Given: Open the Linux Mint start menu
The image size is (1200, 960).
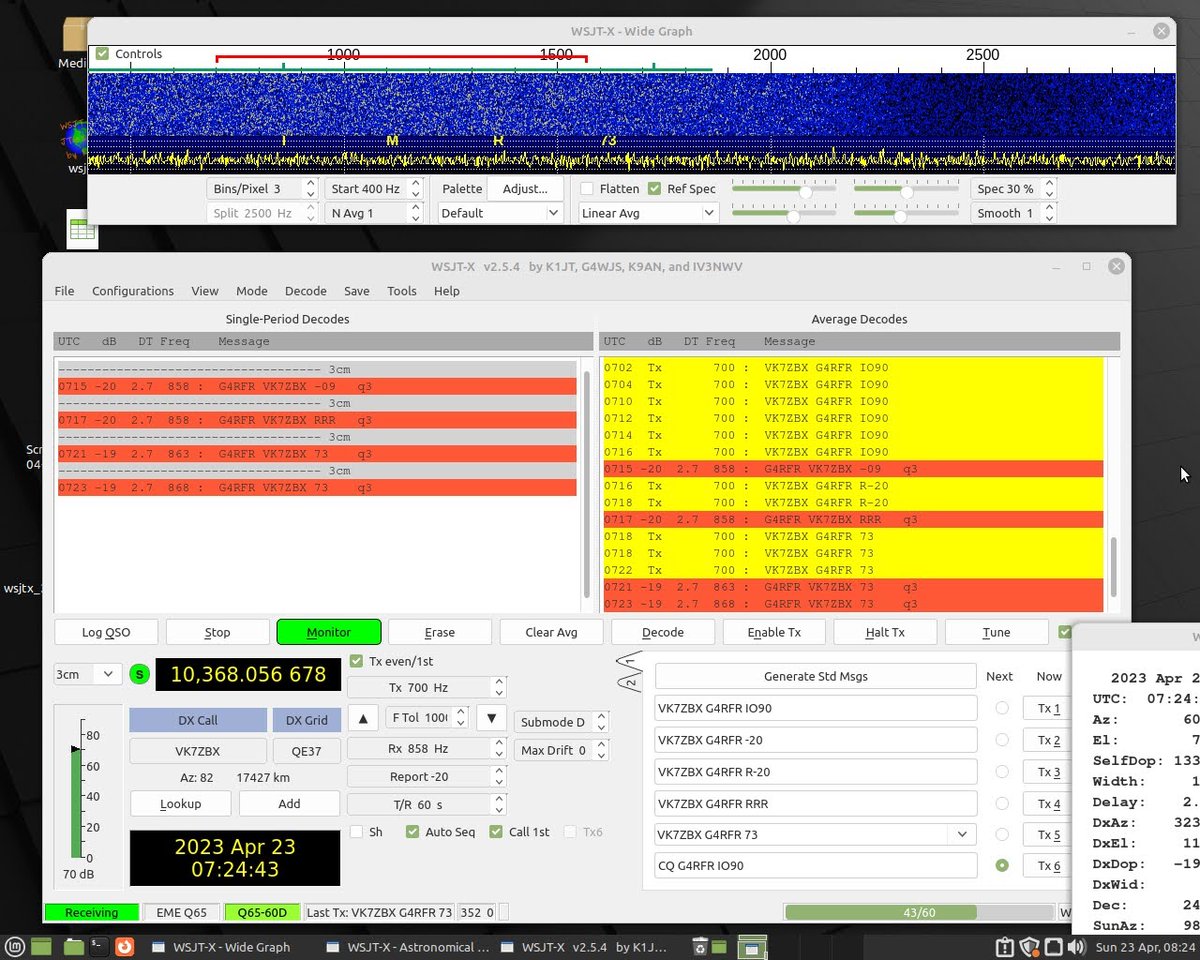Looking at the screenshot, I should pos(14,946).
